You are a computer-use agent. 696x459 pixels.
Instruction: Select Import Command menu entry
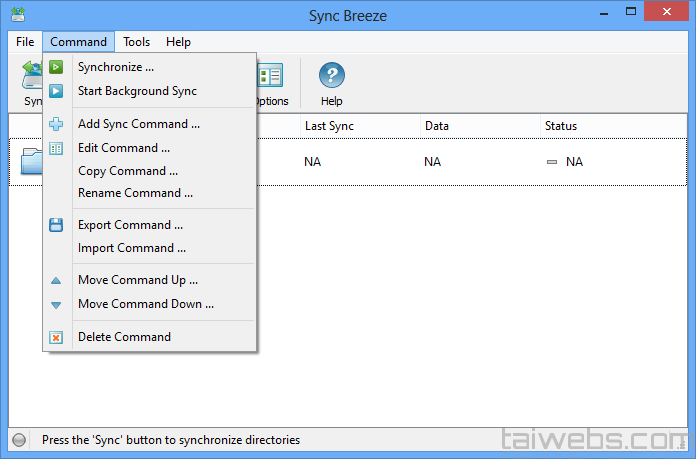click(131, 248)
